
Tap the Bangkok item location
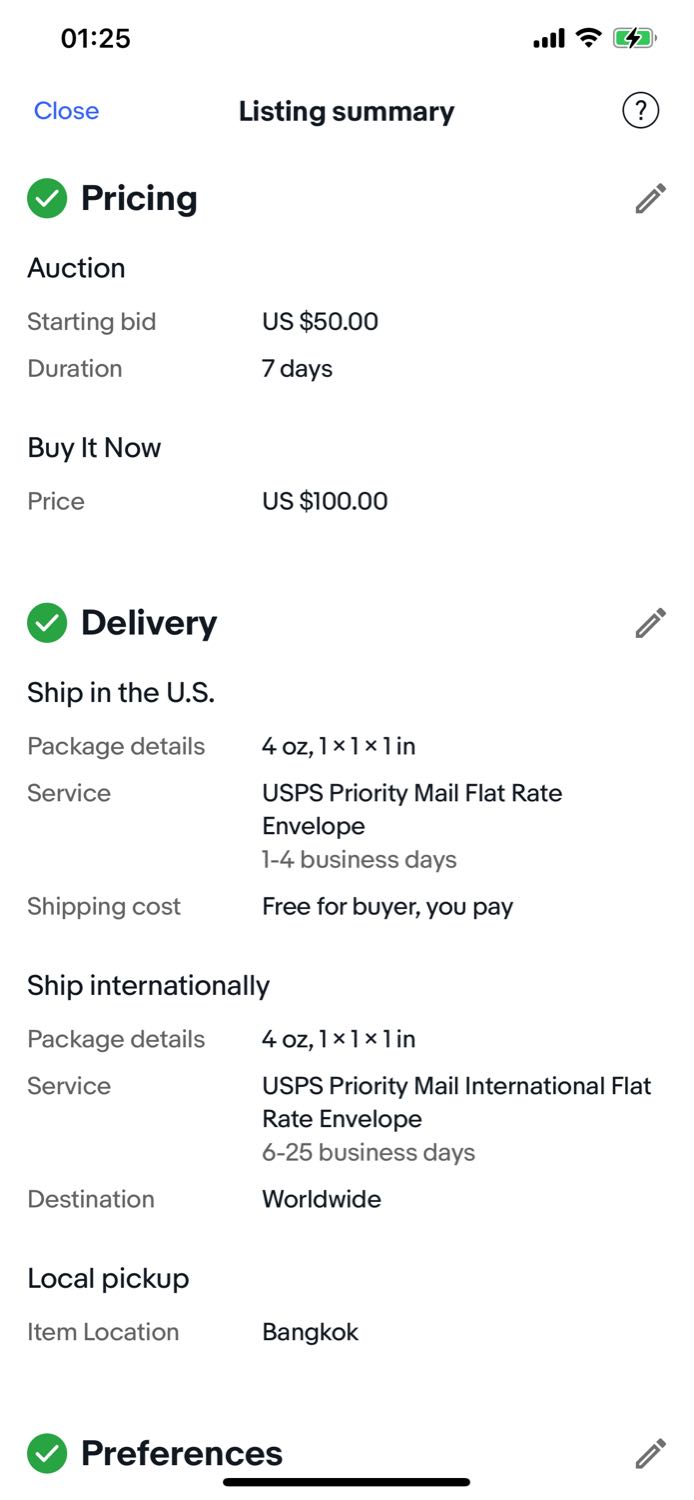point(310,1332)
